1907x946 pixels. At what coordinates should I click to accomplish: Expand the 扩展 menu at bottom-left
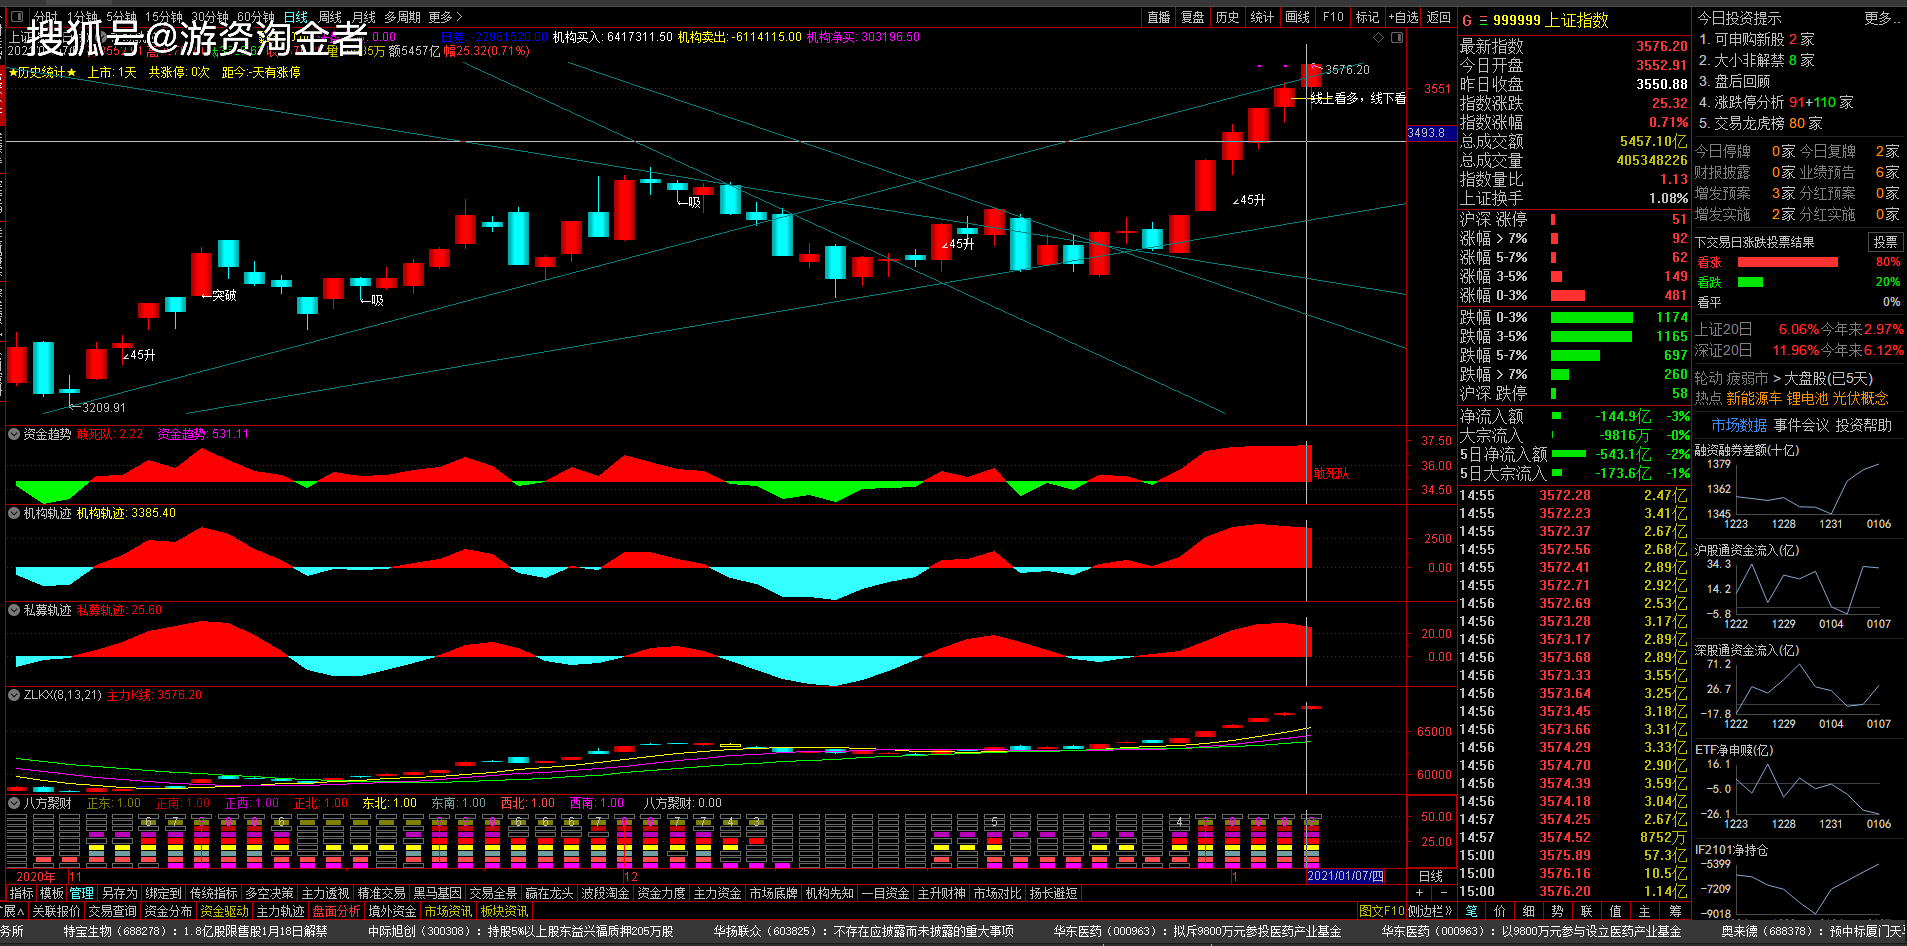click(11, 911)
